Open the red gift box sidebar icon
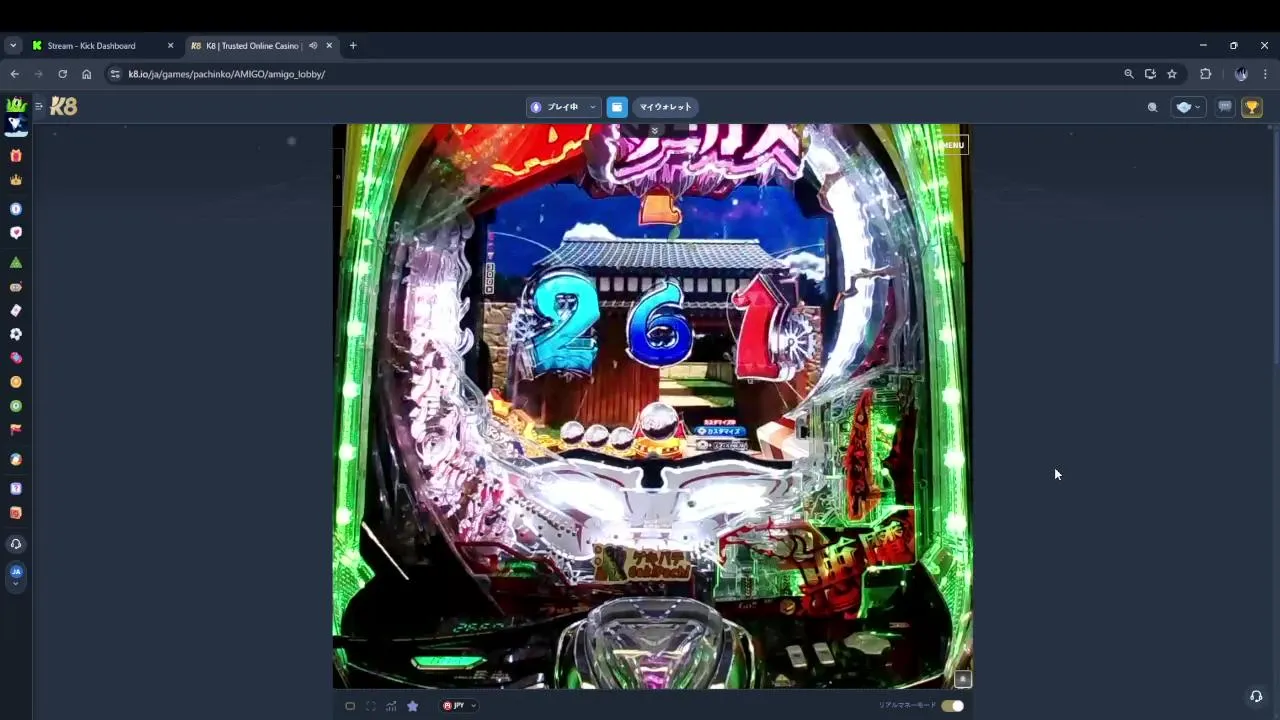Screen dimensions: 1280x720 [x=15, y=156]
